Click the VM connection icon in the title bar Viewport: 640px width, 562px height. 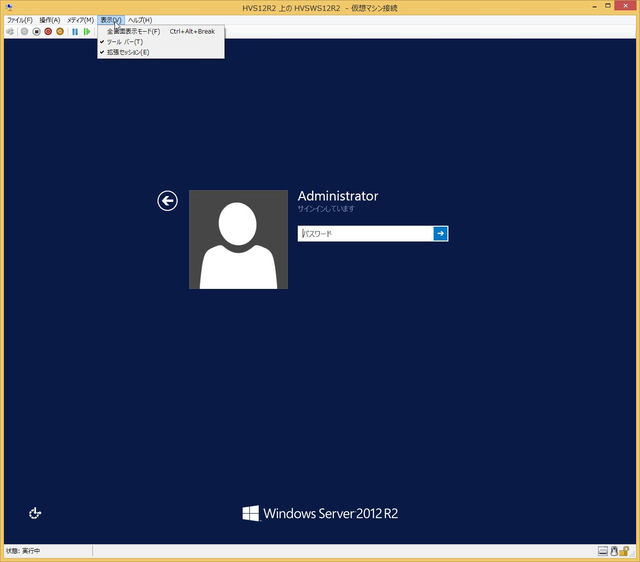9,7
